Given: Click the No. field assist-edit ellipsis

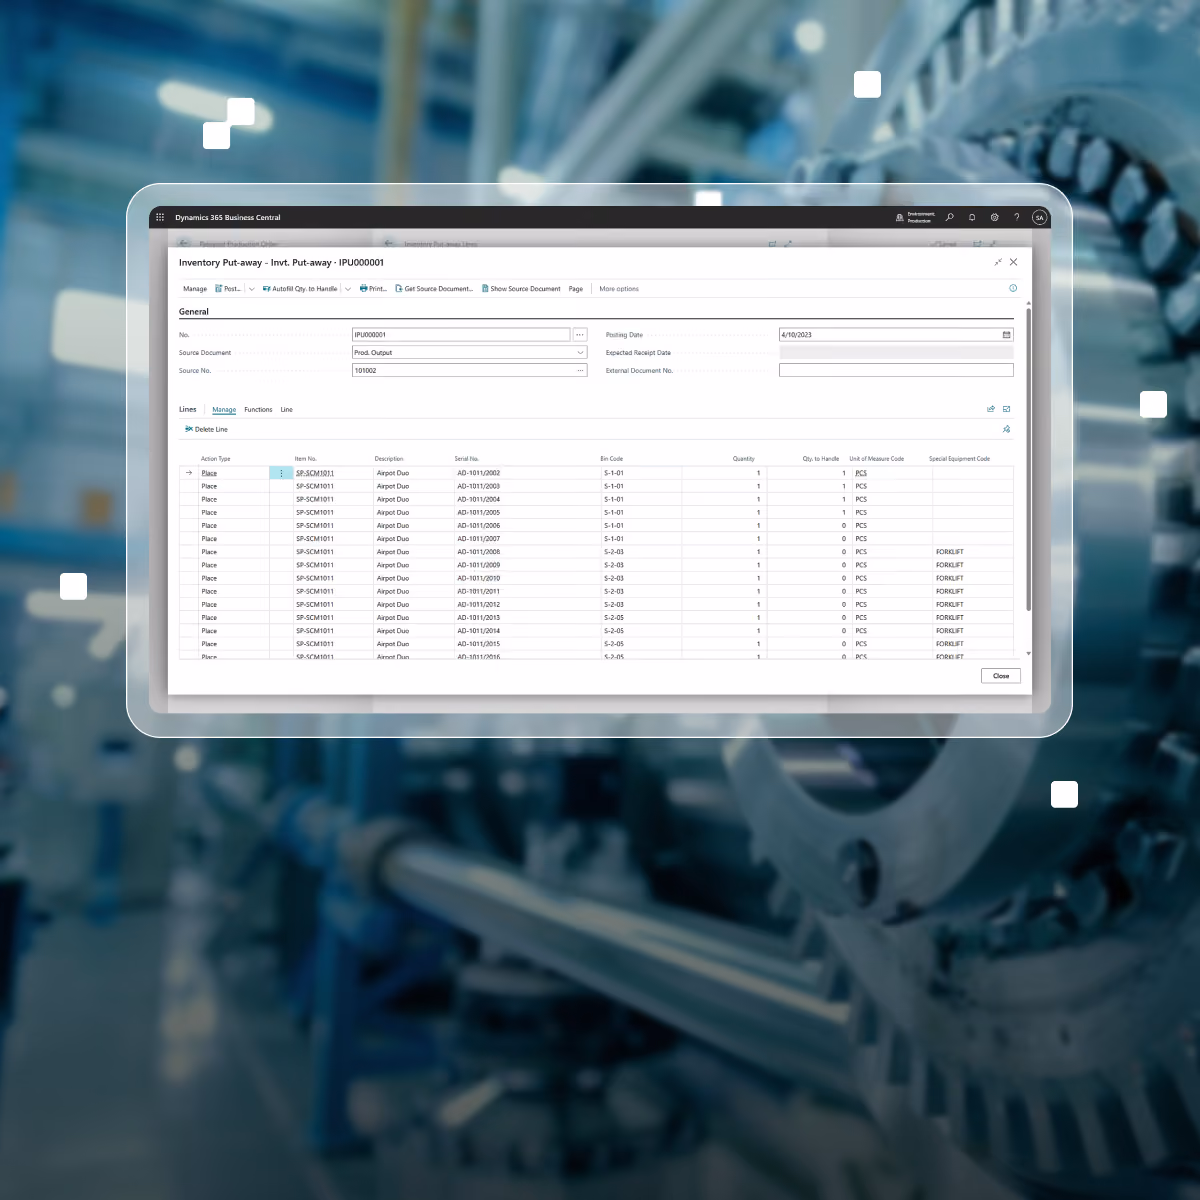Looking at the screenshot, I should (580, 335).
